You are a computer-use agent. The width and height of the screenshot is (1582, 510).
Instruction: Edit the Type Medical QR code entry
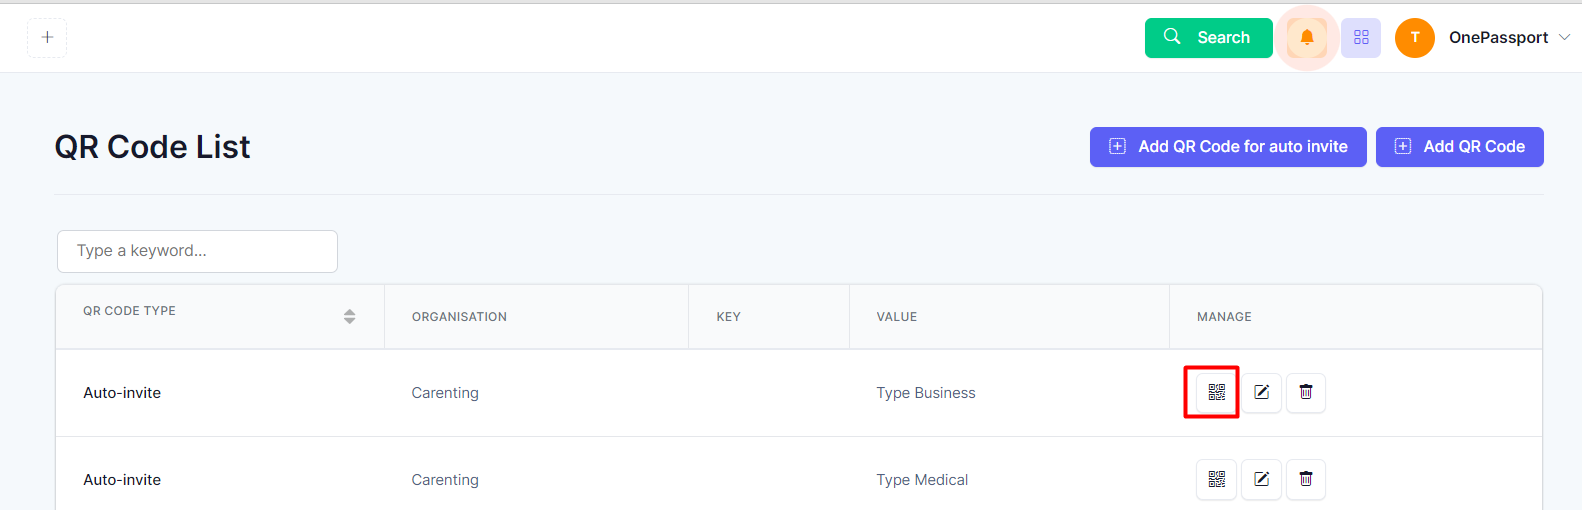coord(1261,479)
